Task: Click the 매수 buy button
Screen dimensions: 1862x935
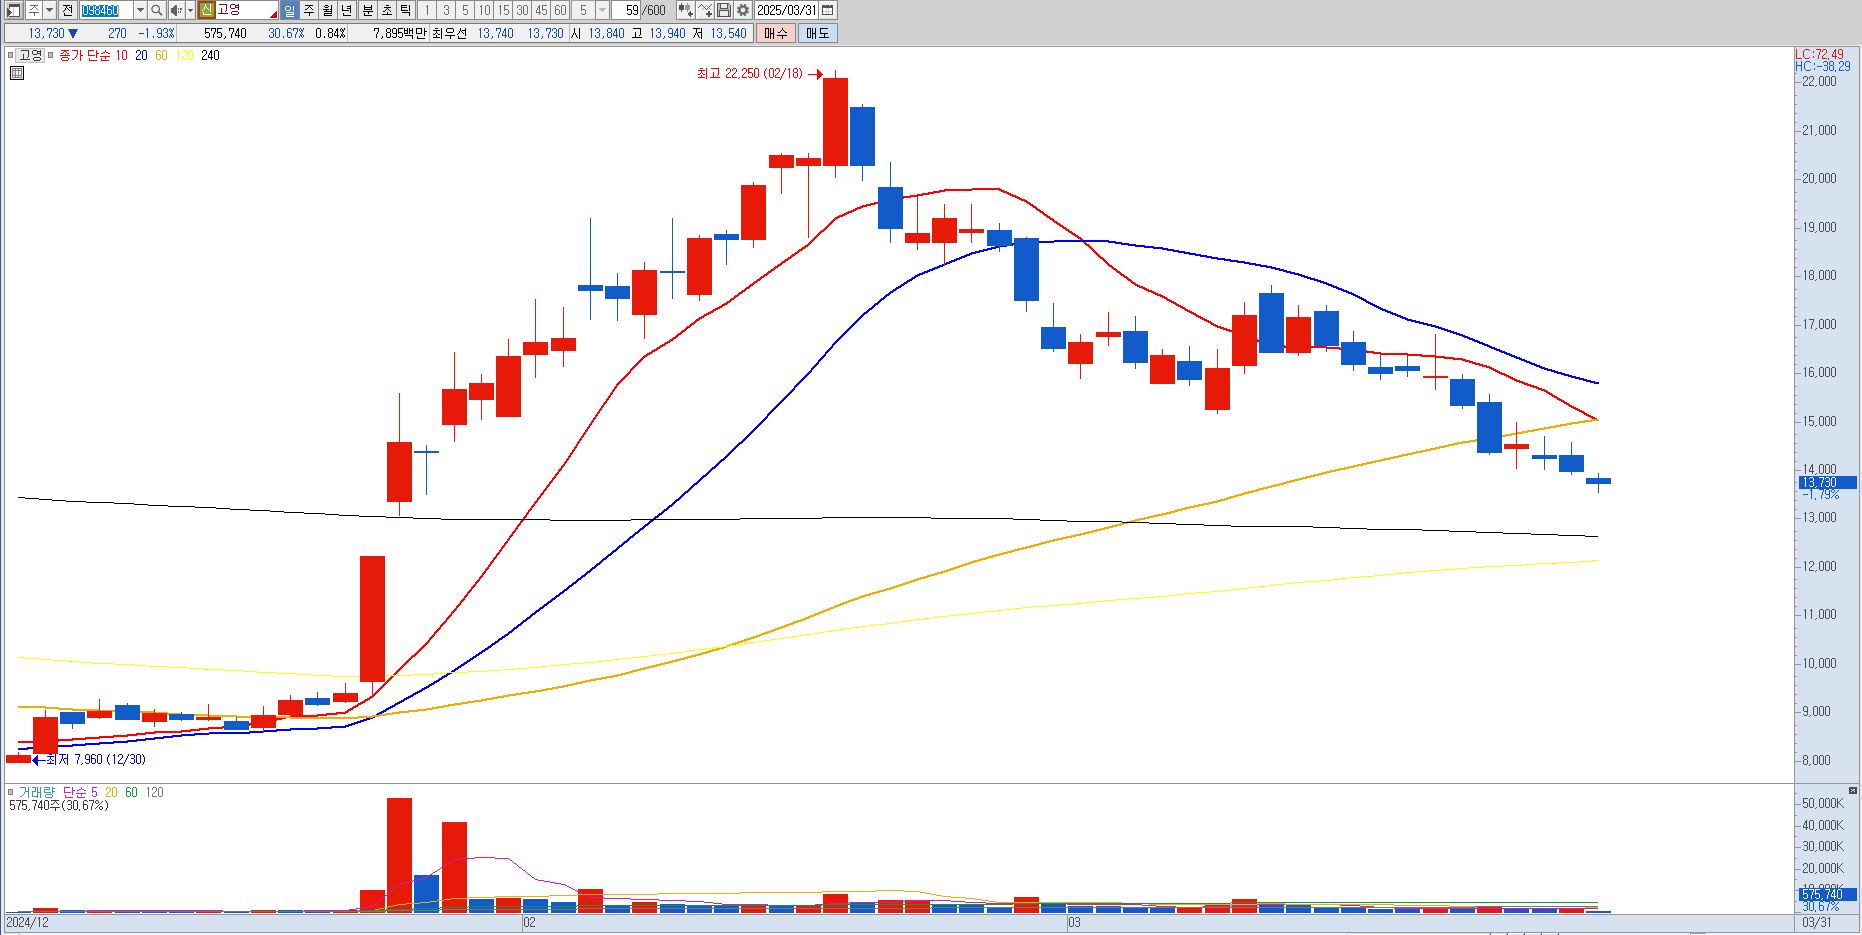Action: point(776,33)
